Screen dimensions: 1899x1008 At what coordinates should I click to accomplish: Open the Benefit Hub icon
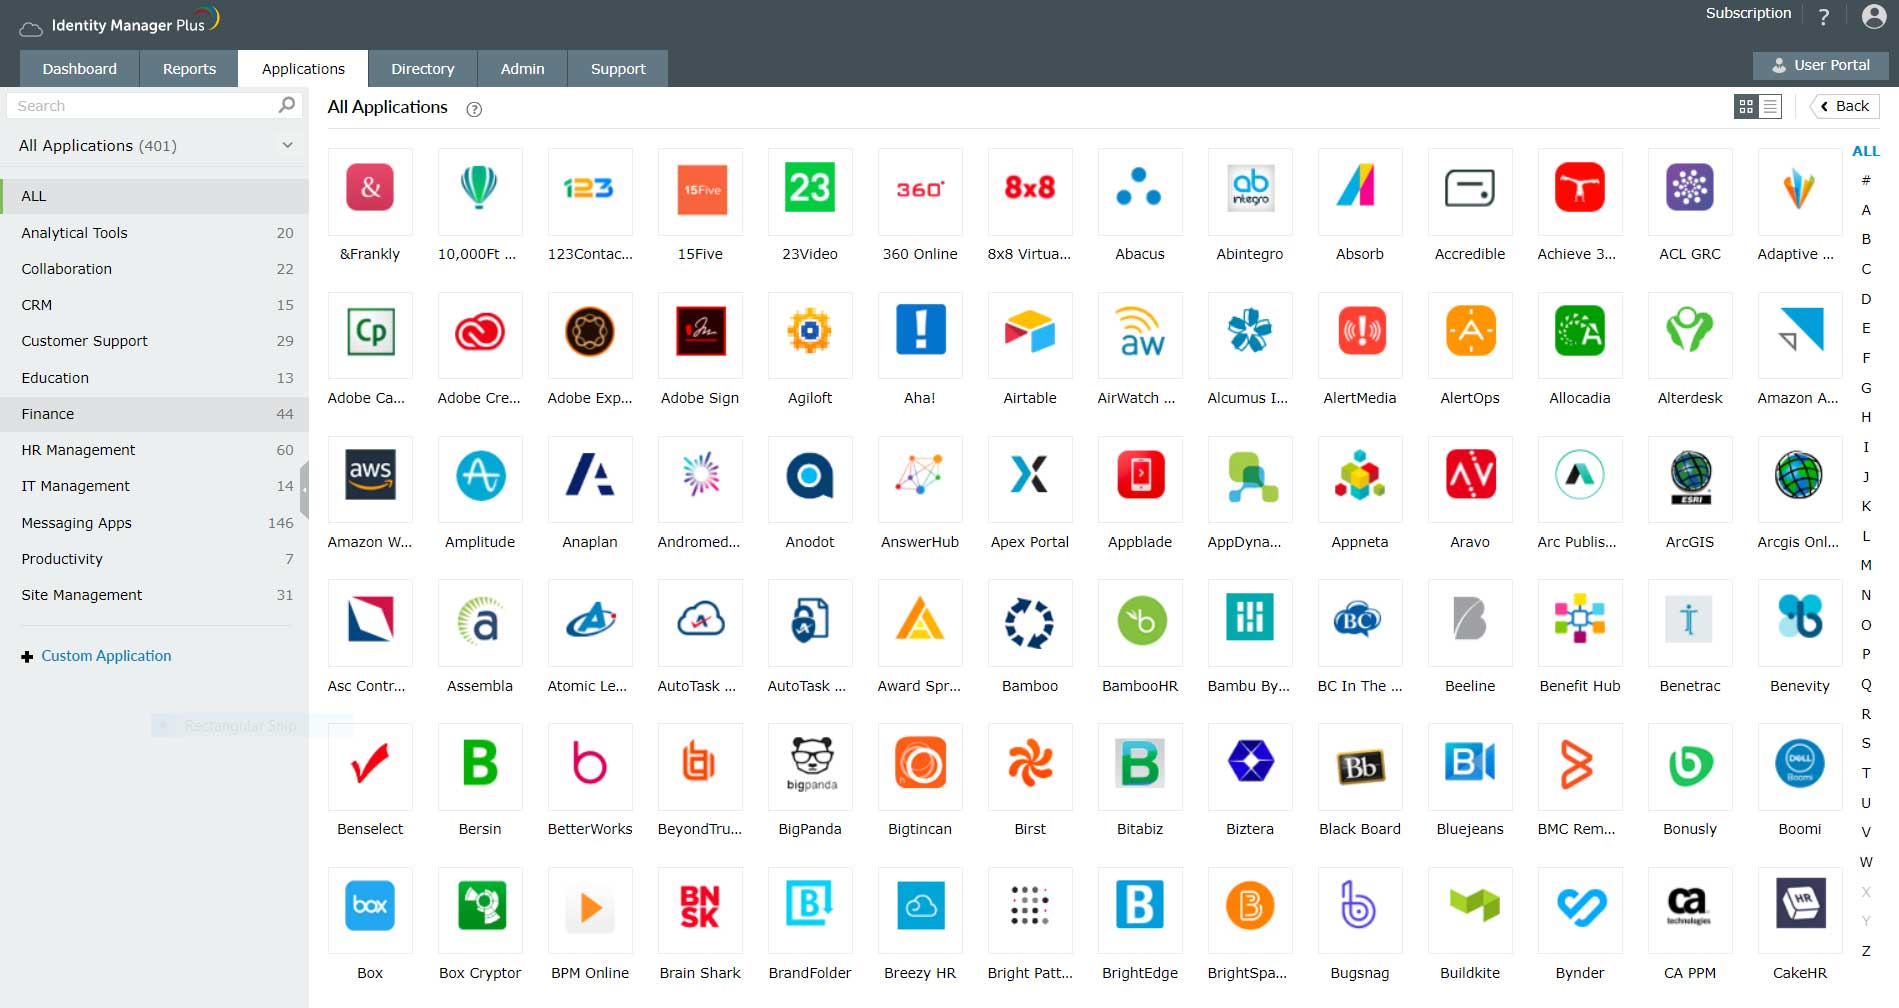[x=1580, y=621]
